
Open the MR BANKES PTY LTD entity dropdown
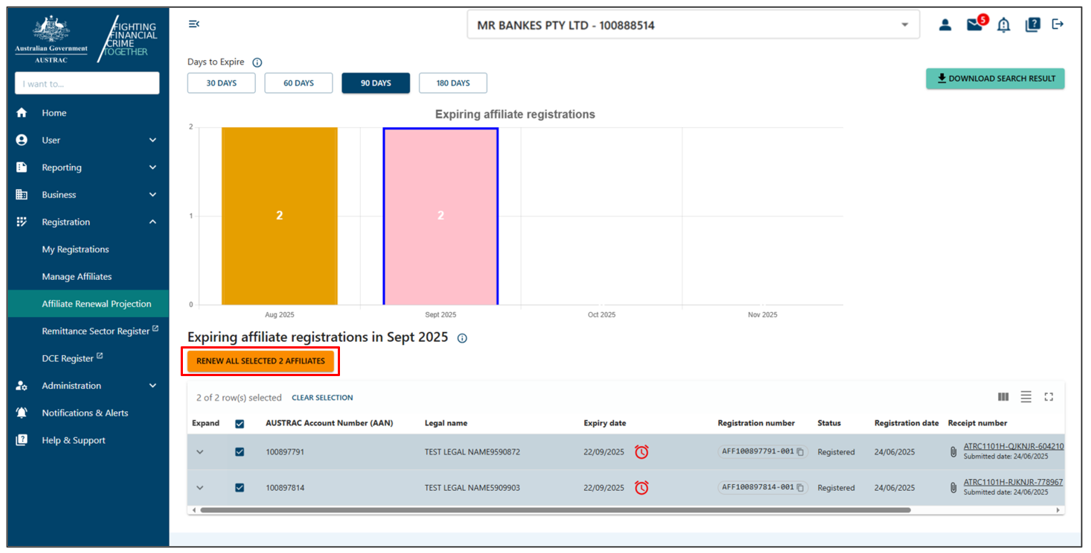click(x=692, y=25)
